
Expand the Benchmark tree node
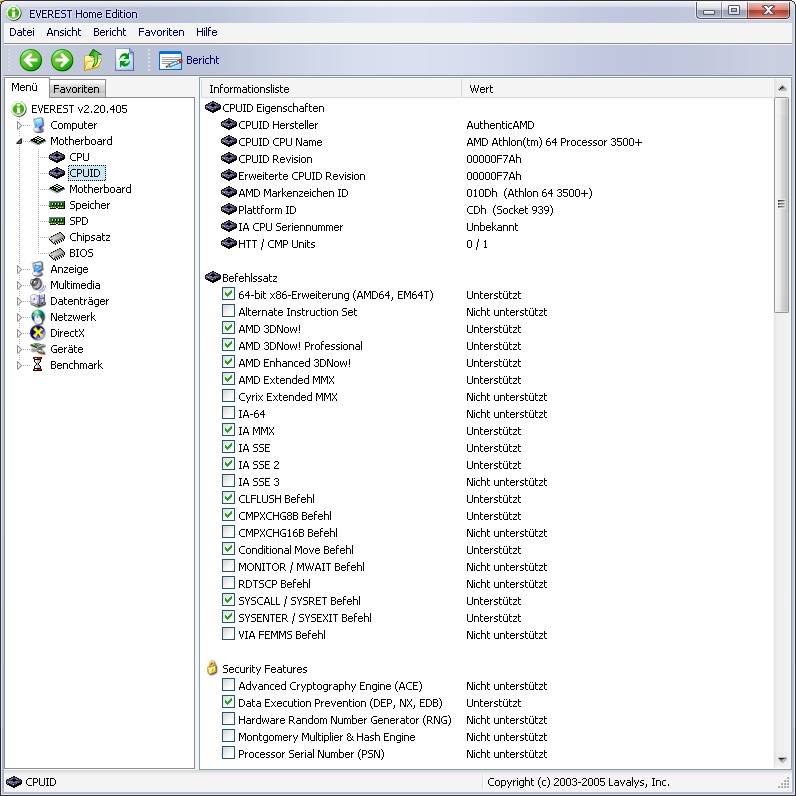click(x=19, y=365)
